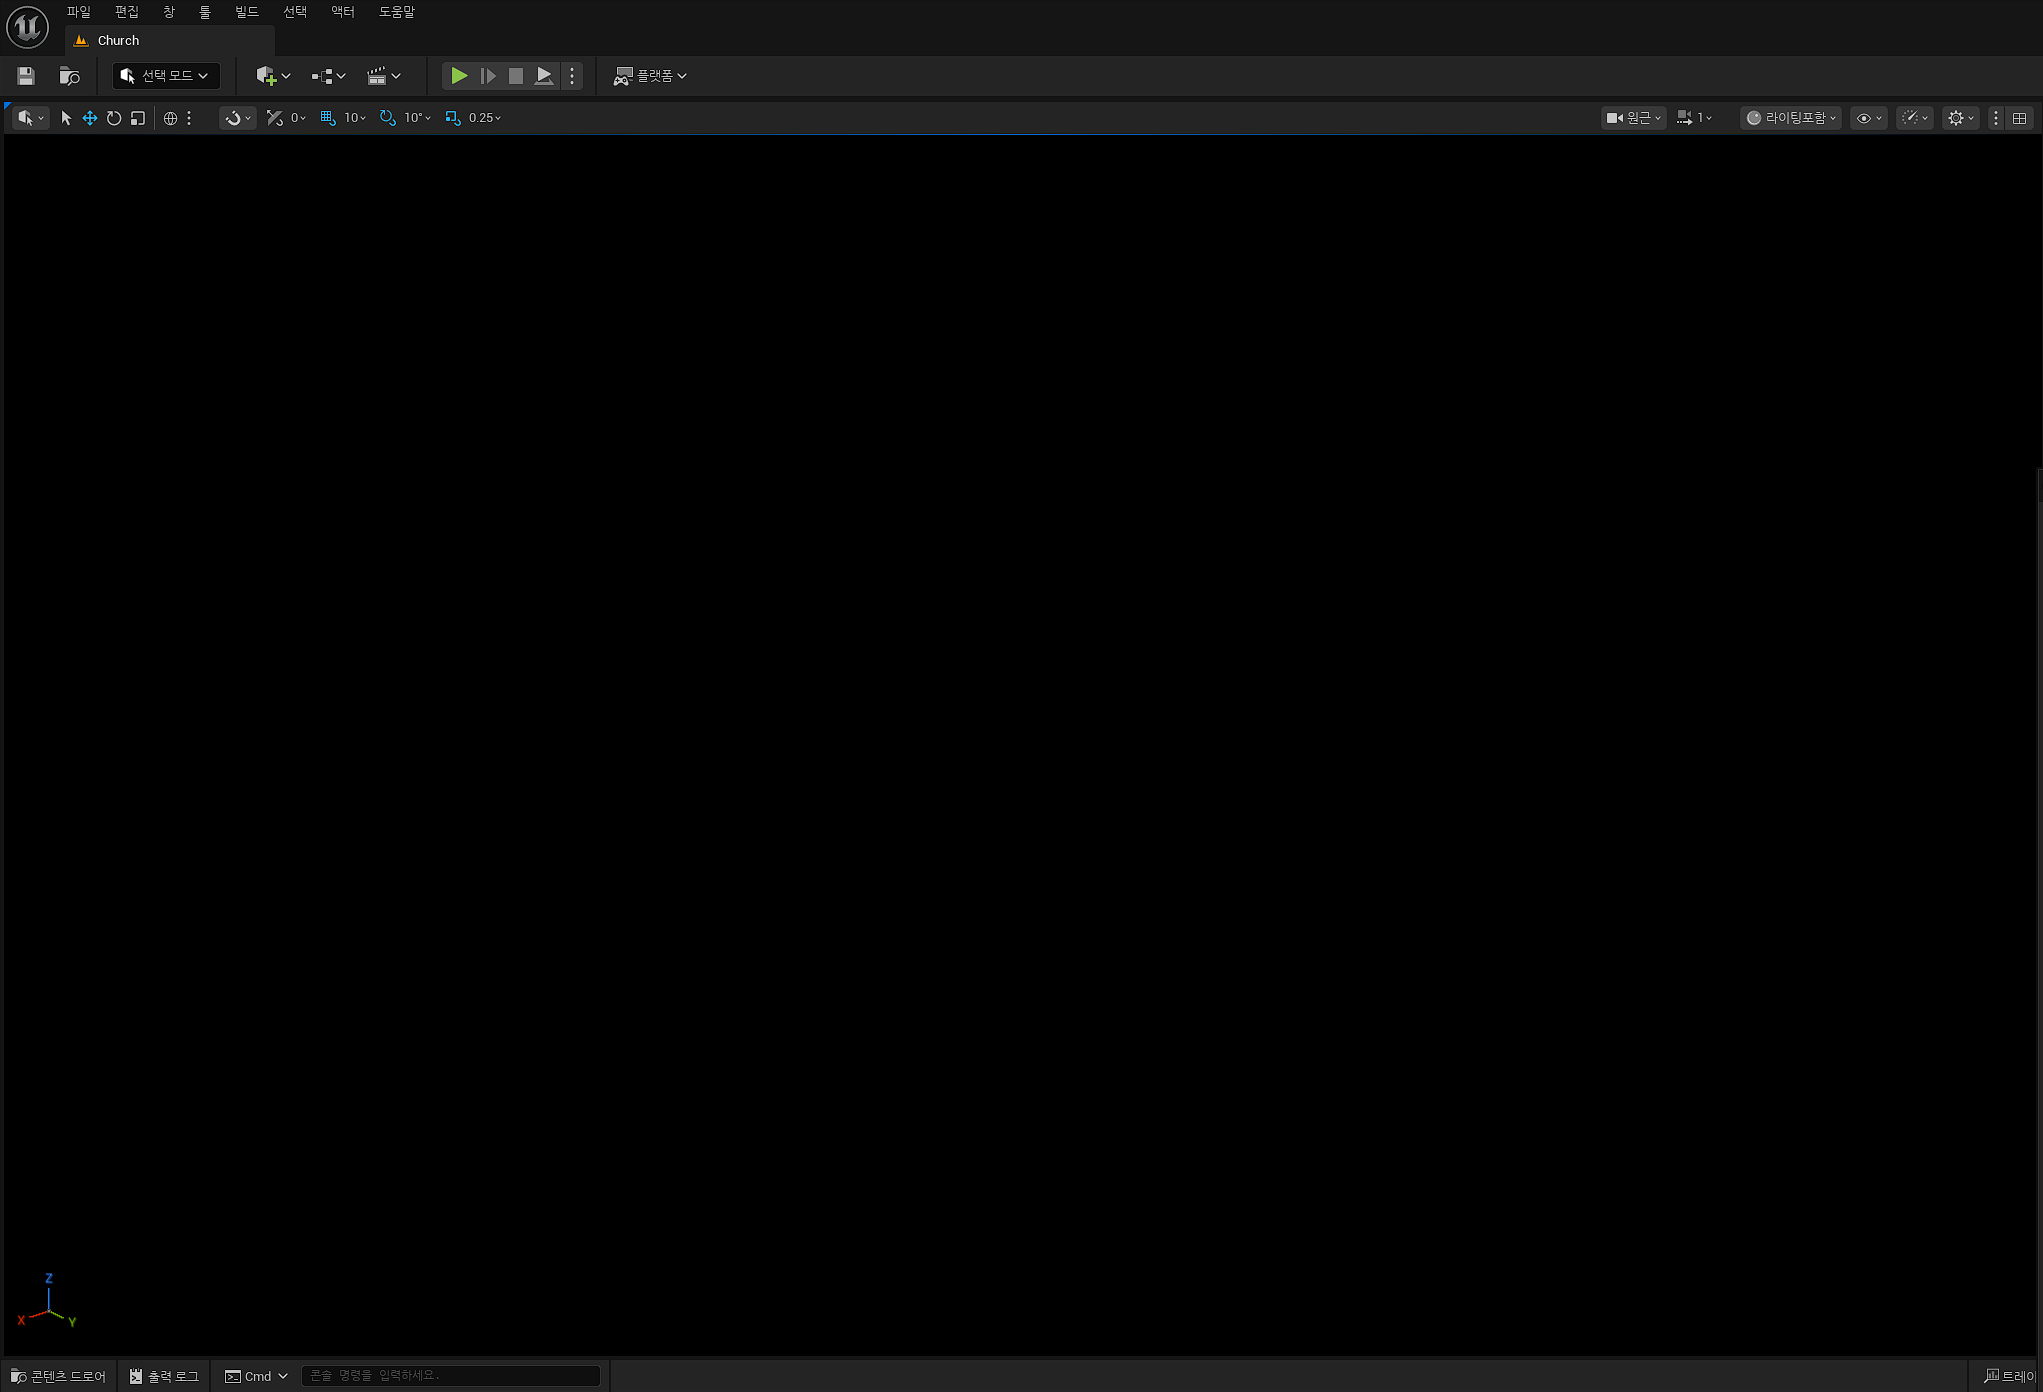Switch to the Church tab
Screen dimensions: 2043x1392
pyautogui.click(x=118, y=41)
